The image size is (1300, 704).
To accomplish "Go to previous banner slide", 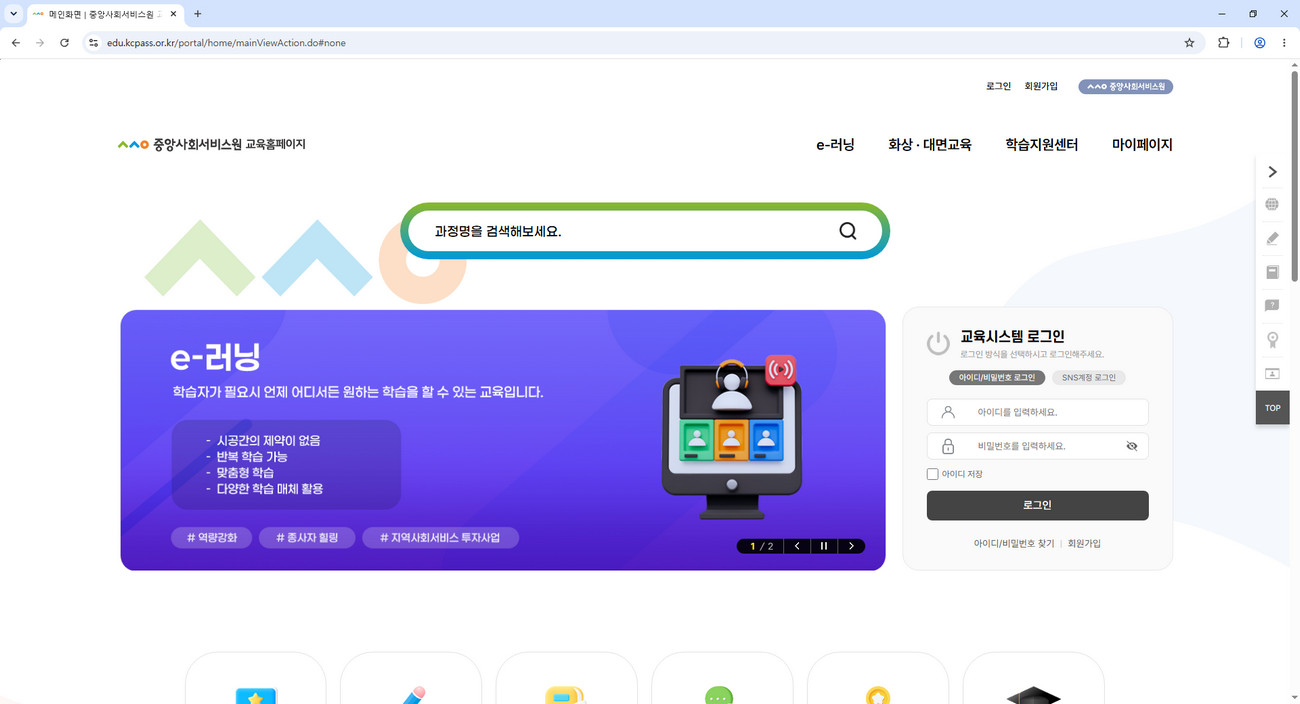I will click(x=797, y=546).
